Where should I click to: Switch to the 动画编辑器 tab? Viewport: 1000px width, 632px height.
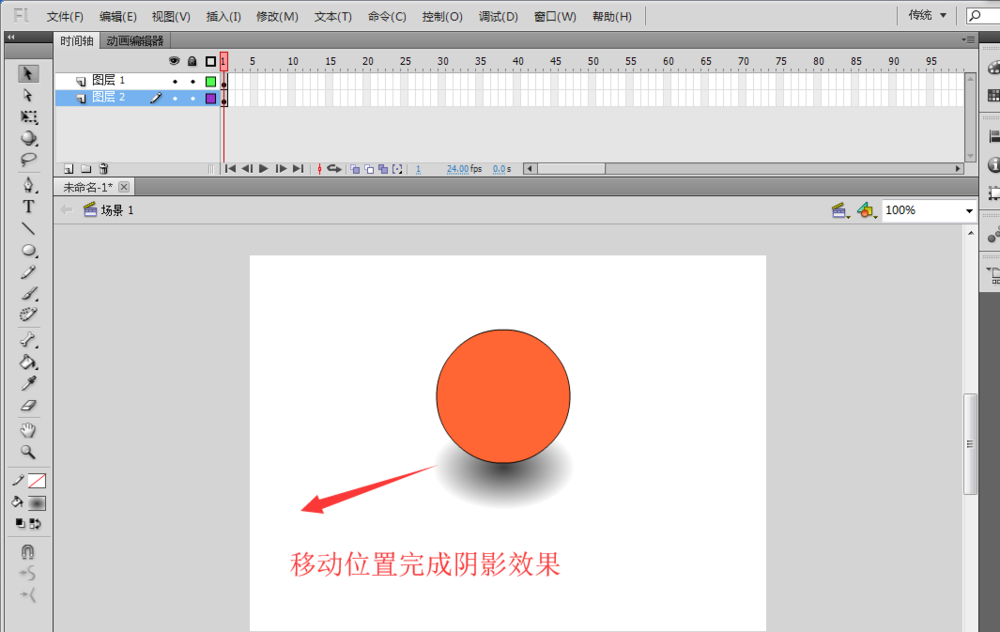pyautogui.click(x=135, y=41)
